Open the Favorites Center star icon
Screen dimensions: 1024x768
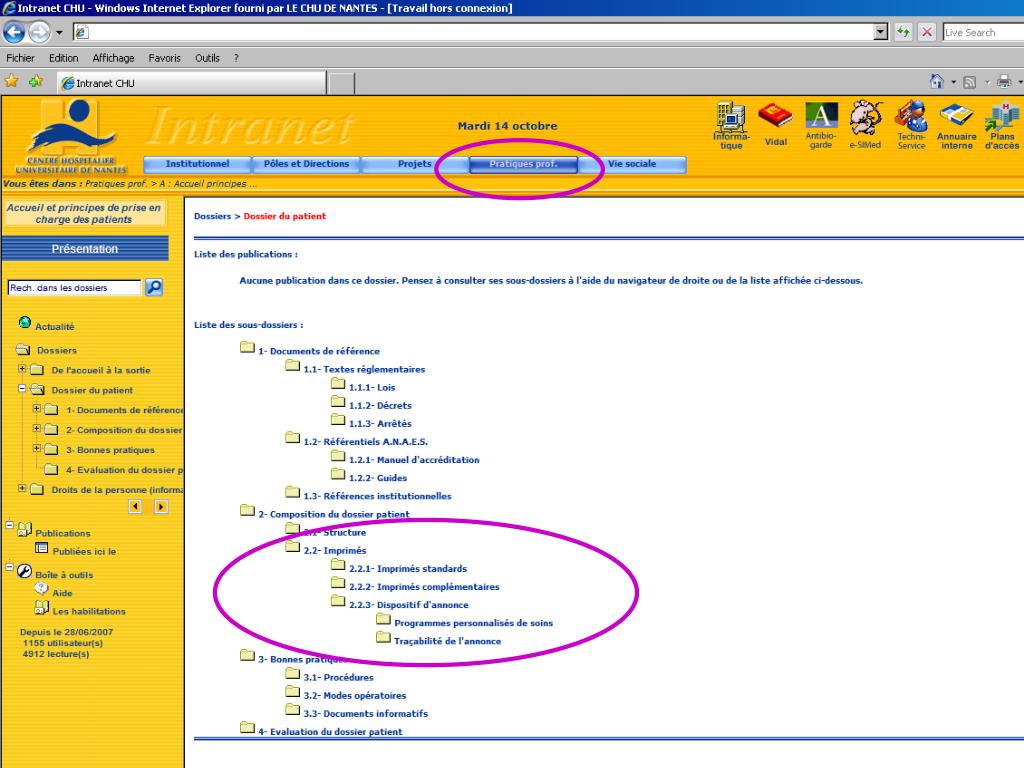click(11, 81)
